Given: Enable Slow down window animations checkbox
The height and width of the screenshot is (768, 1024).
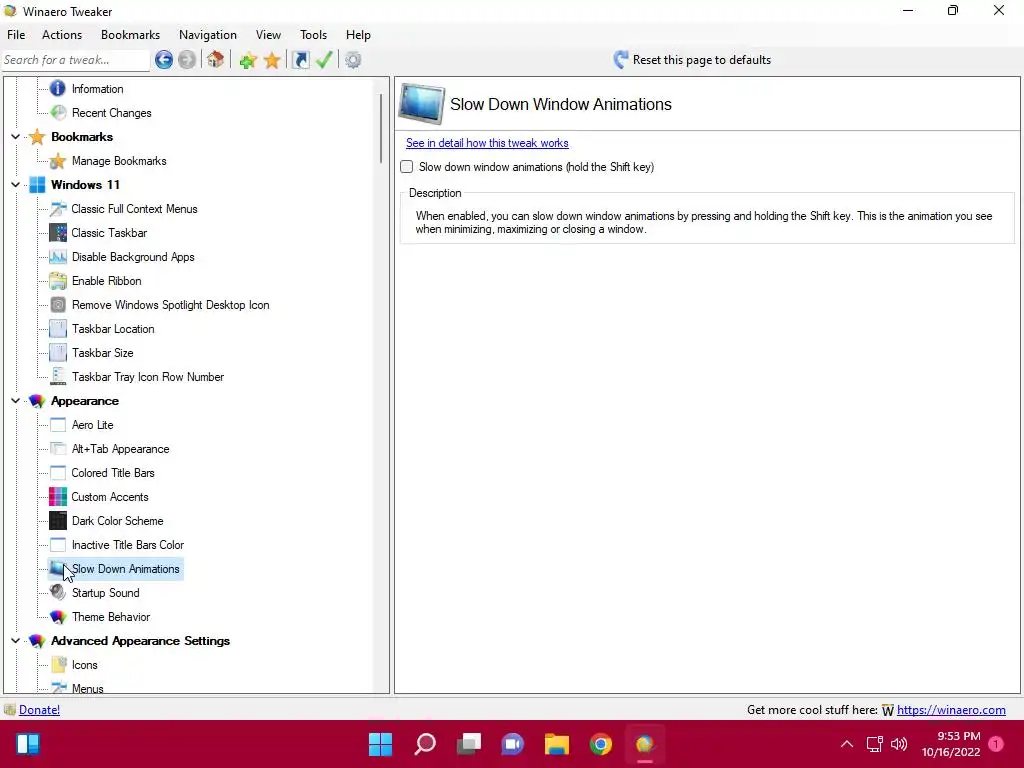Looking at the screenshot, I should (x=407, y=167).
